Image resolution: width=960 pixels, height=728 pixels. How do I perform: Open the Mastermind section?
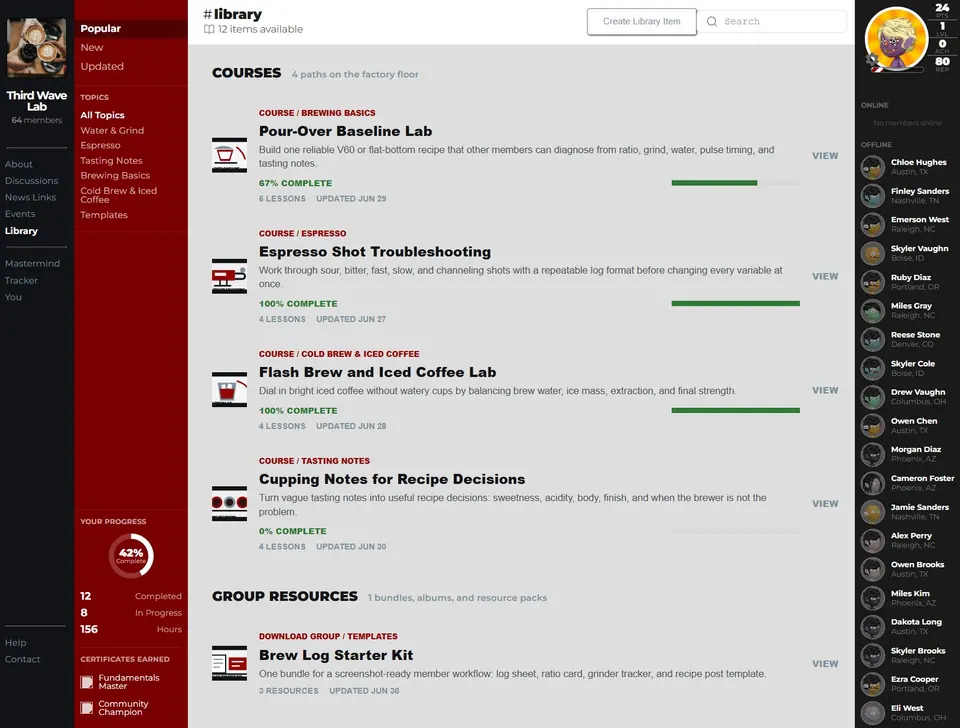tap(32, 263)
